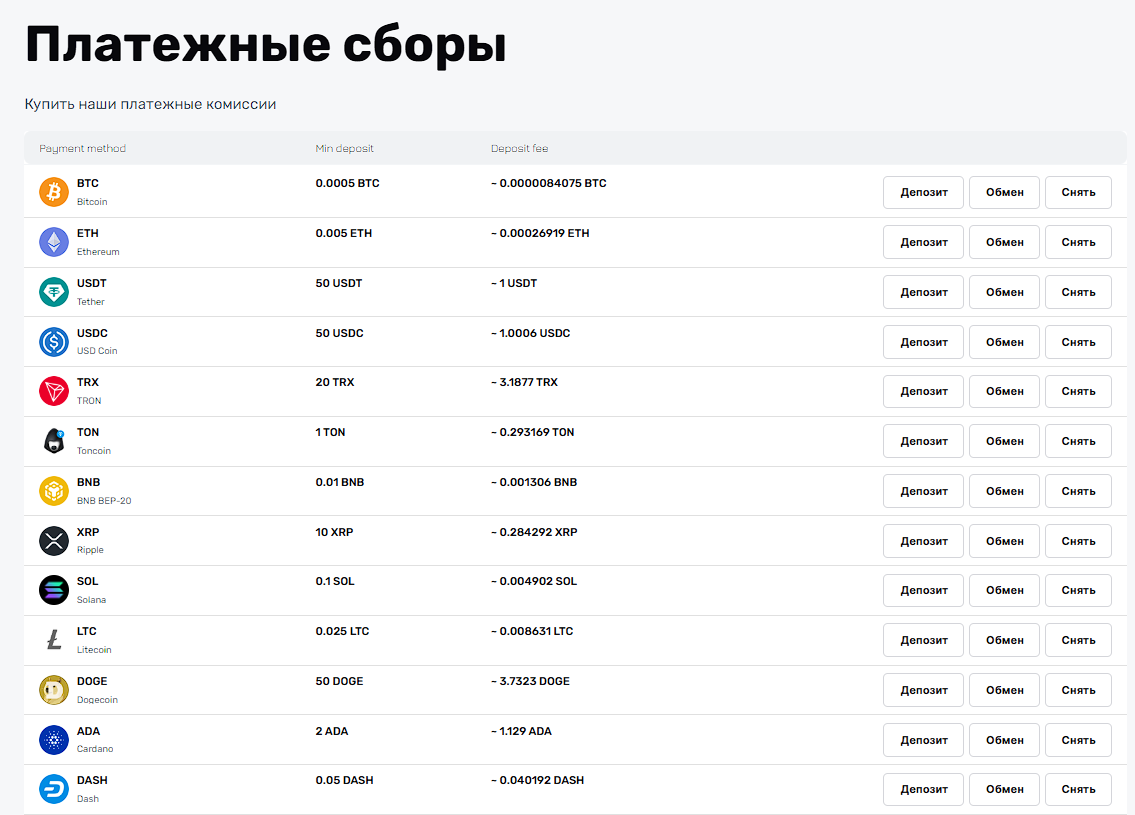Click Депозит in the BNB row
Viewport: 1135px width, 815px height.
pyautogui.click(x=924, y=491)
